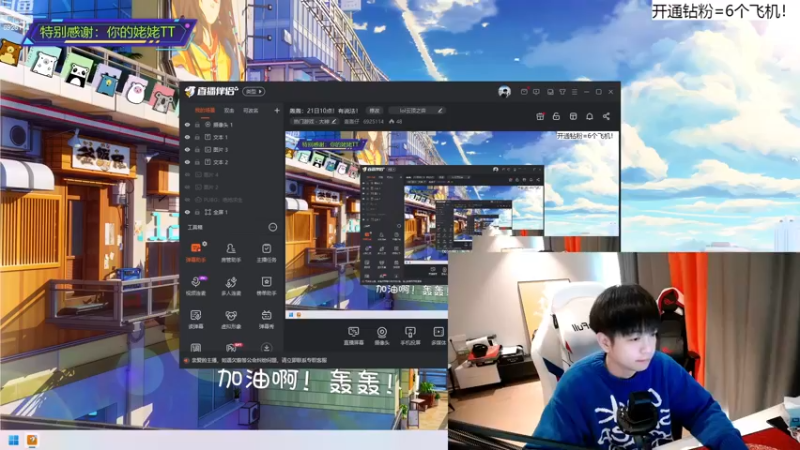The width and height of the screenshot is (800, 450).
Task: Open the mode pill next to the logo
Action: (254, 92)
